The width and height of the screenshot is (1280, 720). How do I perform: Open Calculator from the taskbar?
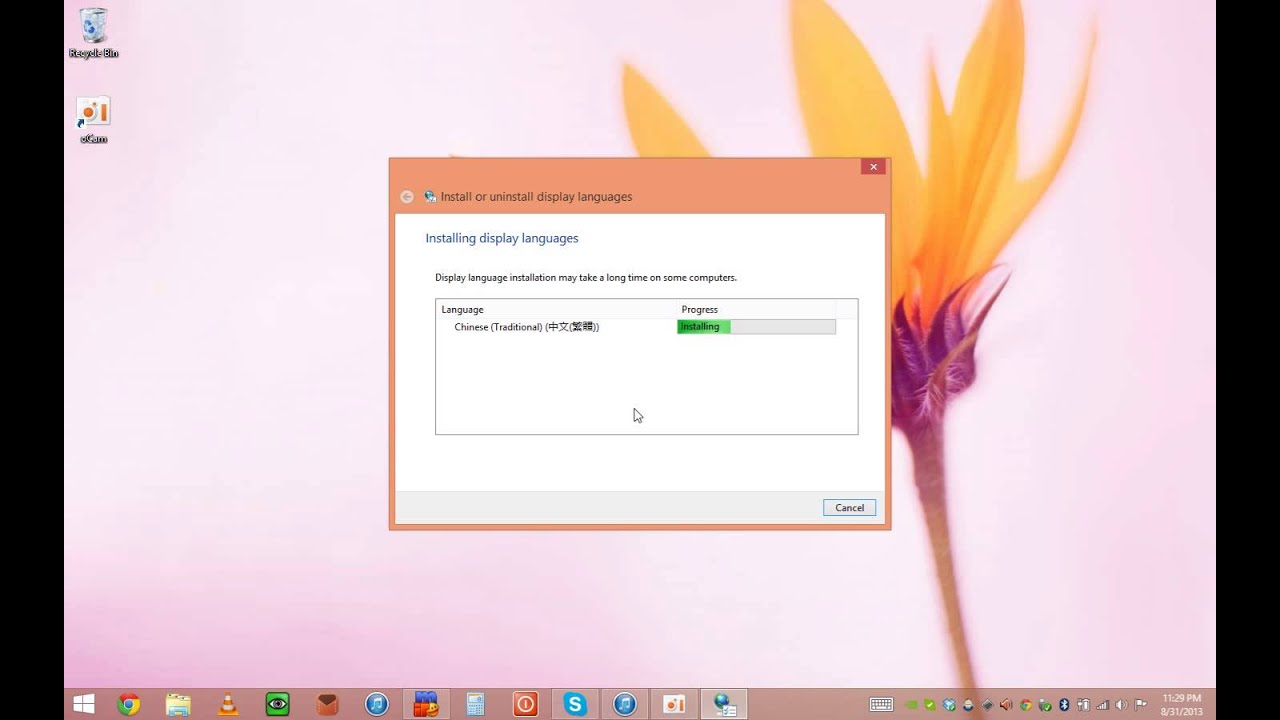[476, 704]
